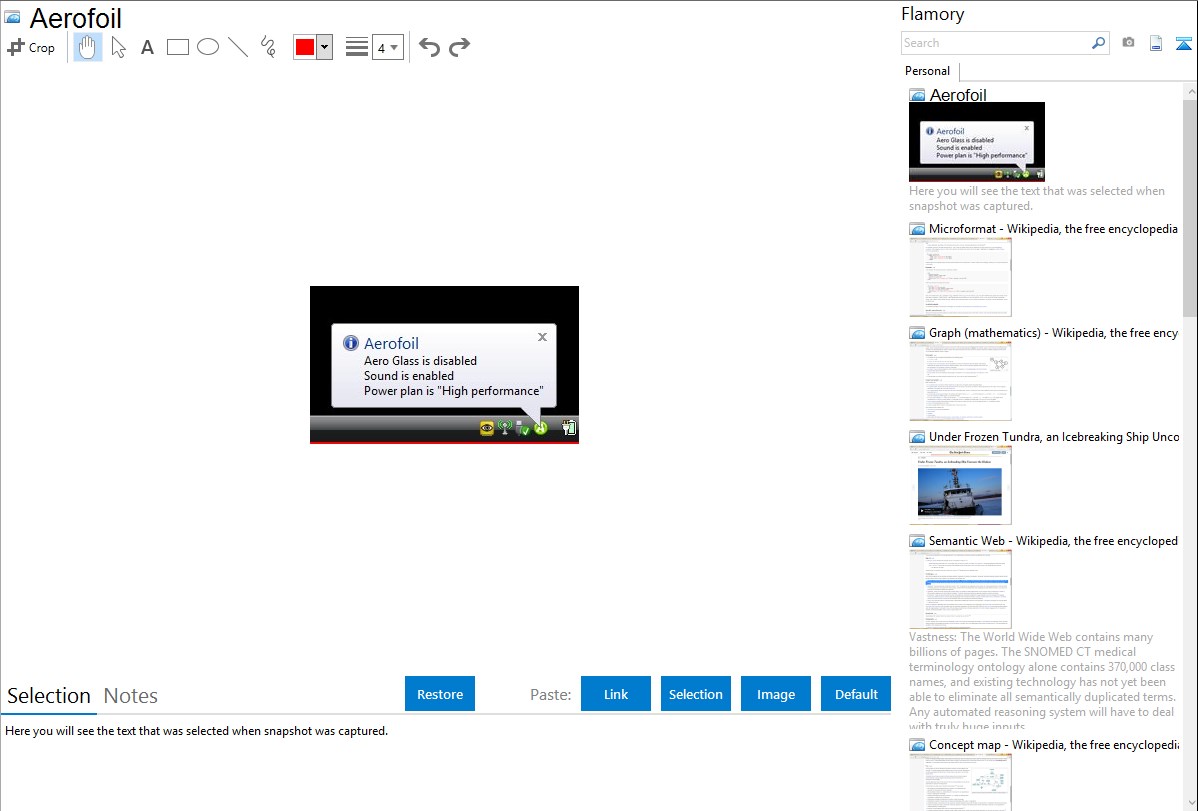Click the blue upload icon next to the page icon
Image resolution: width=1198 pixels, height=811 pixels.
tap(1183, 44)
